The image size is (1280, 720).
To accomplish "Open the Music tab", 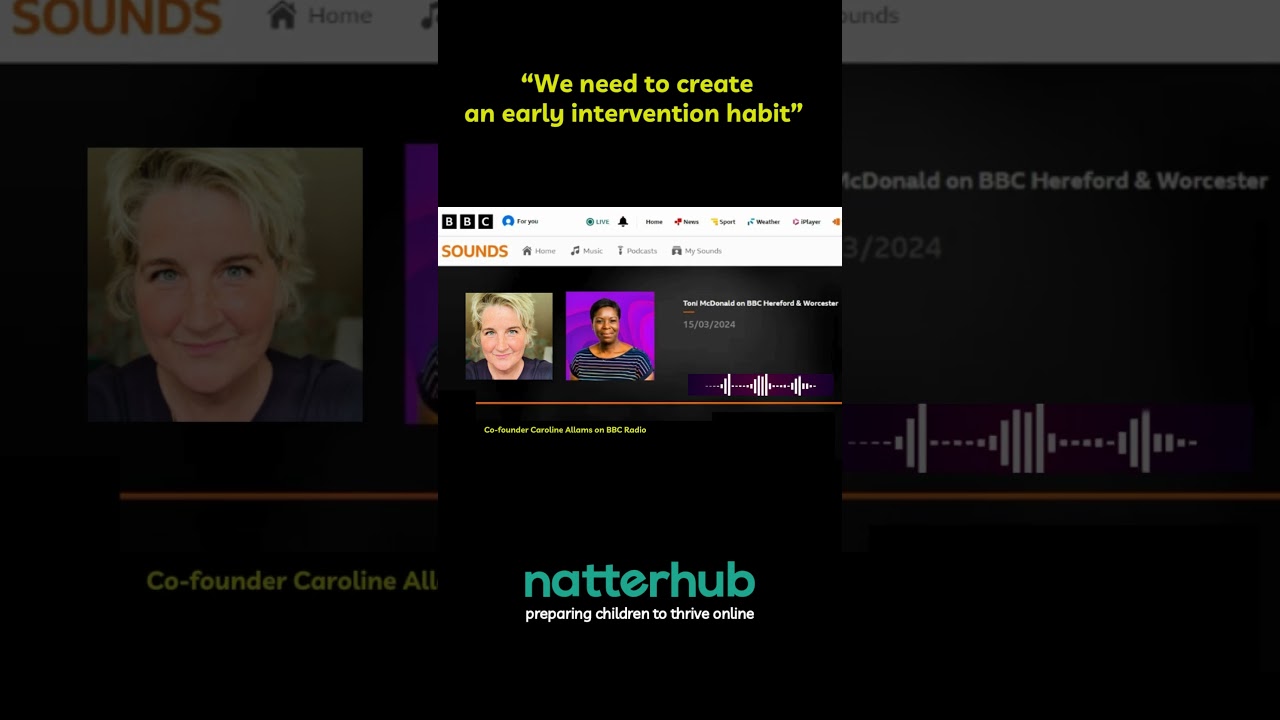I will coord(587,251).
